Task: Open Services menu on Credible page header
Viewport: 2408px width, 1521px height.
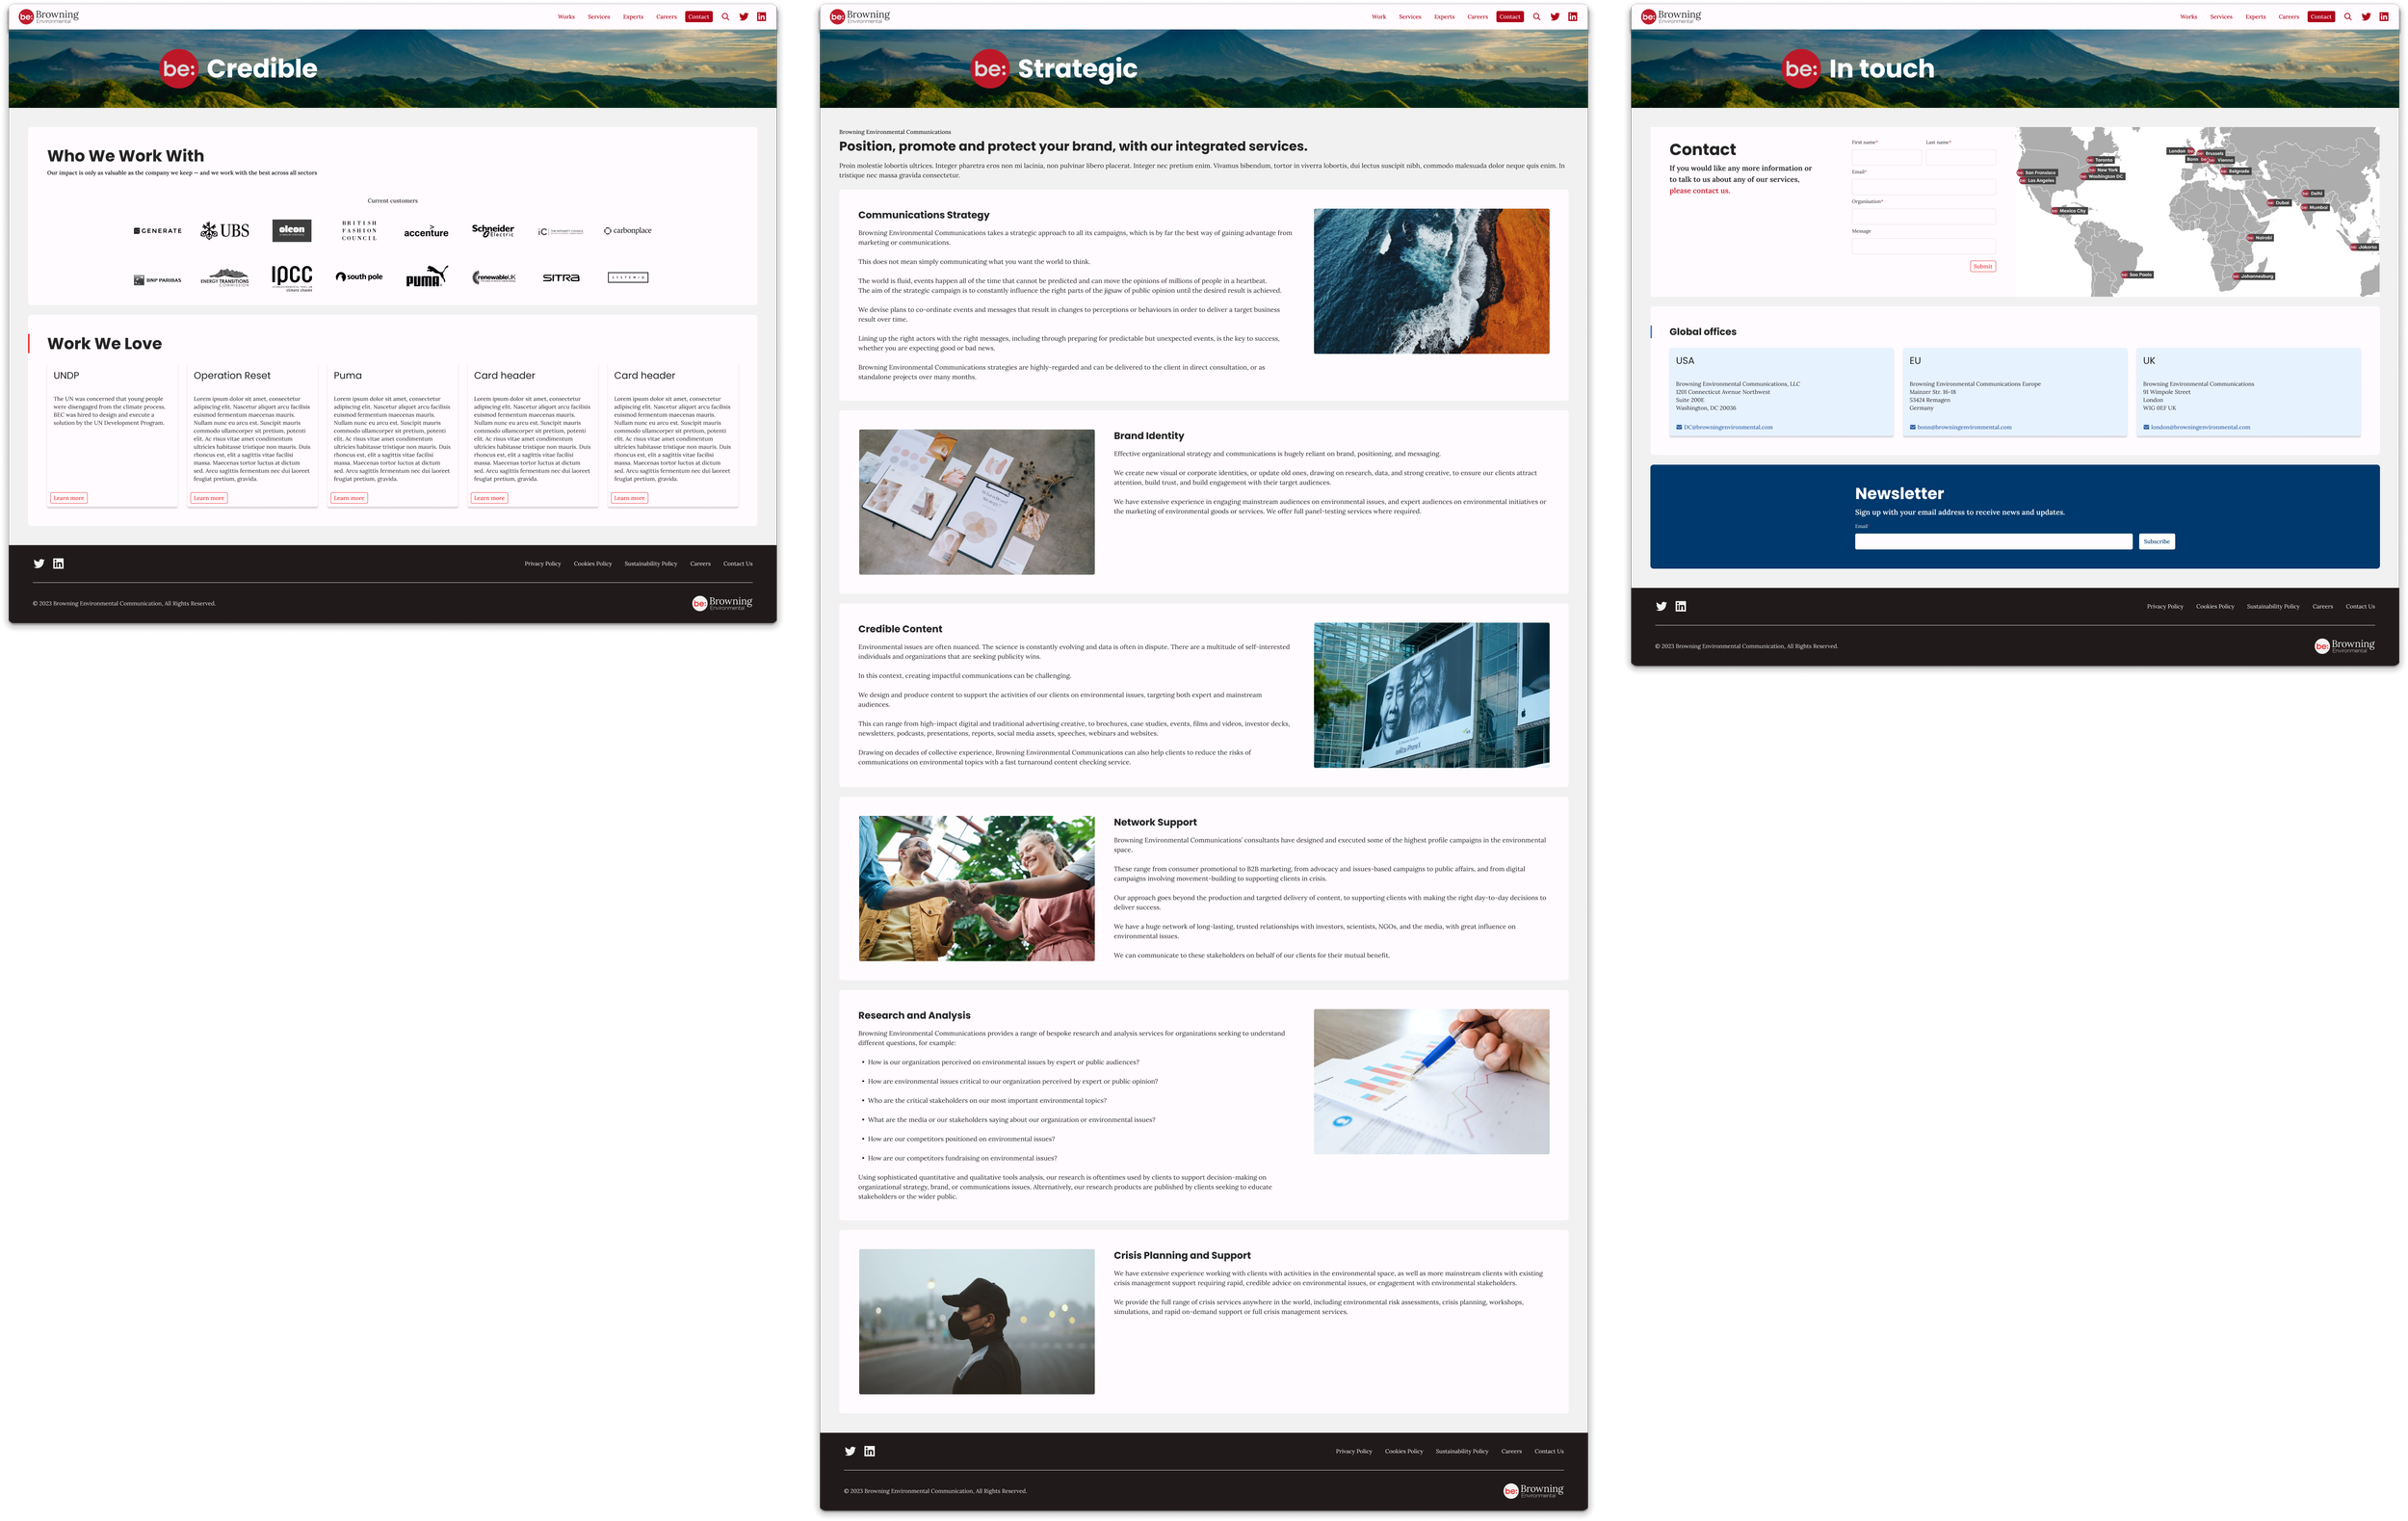Action: (598, 17)
